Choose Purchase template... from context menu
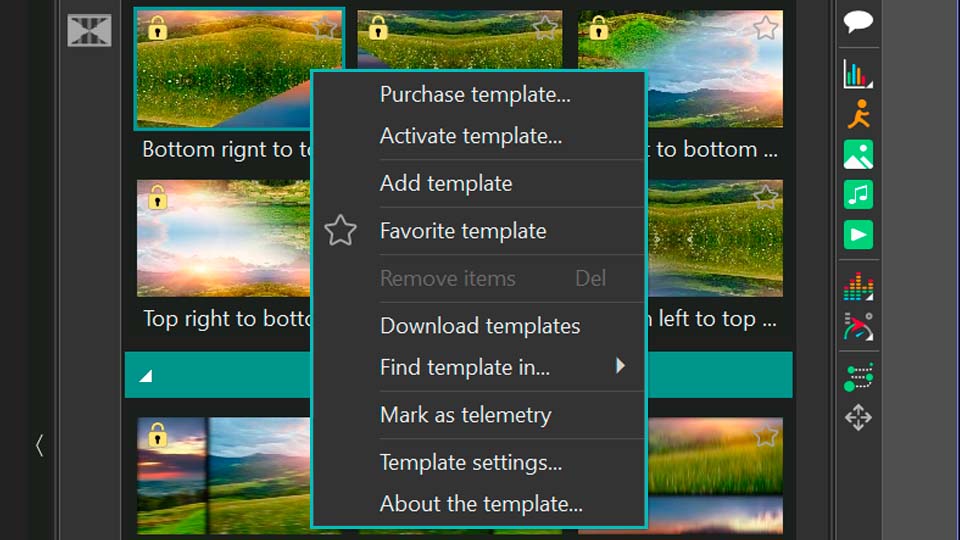This screenshot has width=960, height=540. [475, 95]
